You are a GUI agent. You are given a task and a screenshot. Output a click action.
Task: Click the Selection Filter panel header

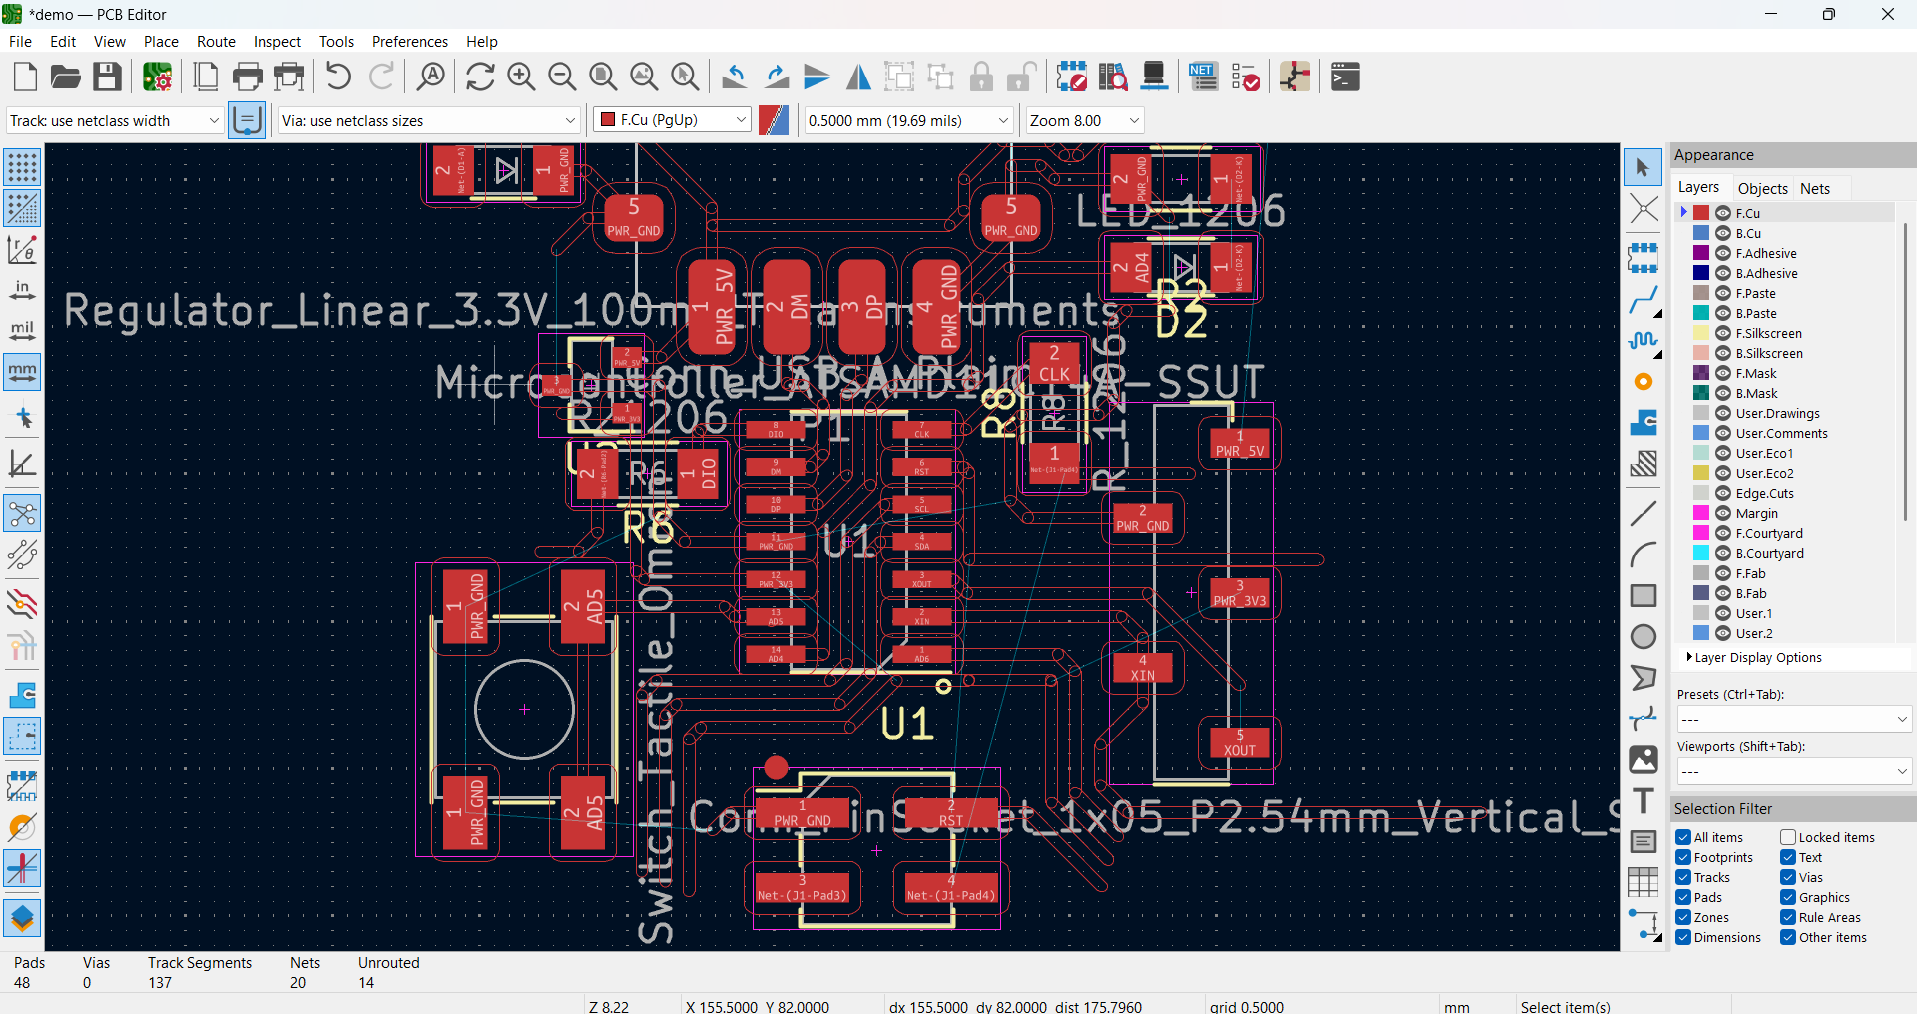coord(1793,808)
